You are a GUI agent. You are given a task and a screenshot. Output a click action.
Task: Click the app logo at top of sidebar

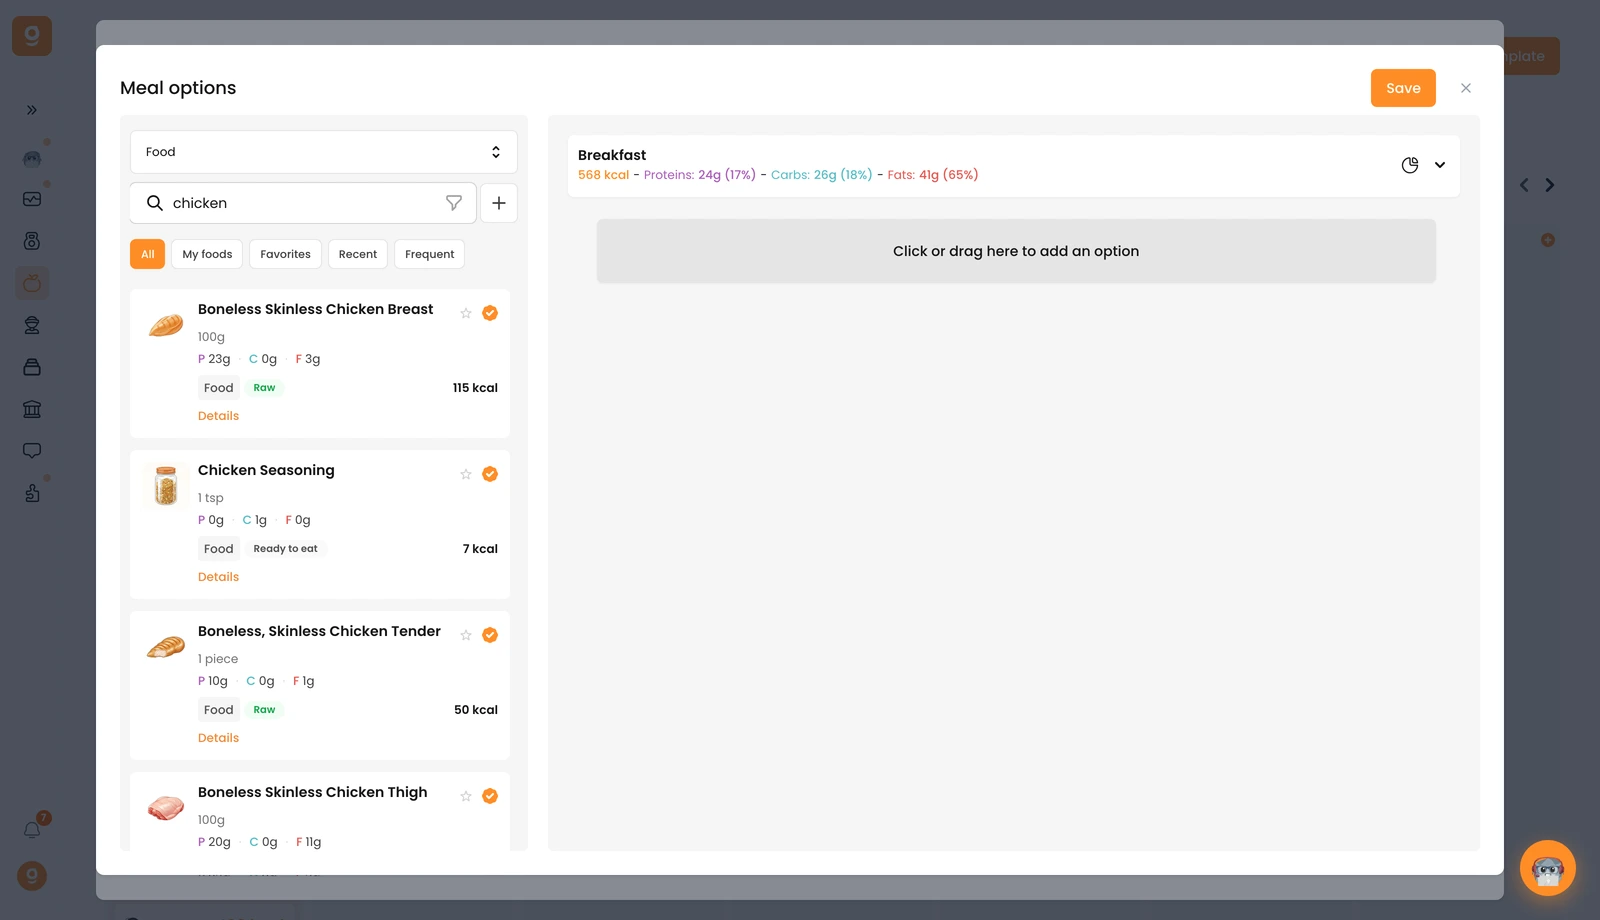pos(32,36)
